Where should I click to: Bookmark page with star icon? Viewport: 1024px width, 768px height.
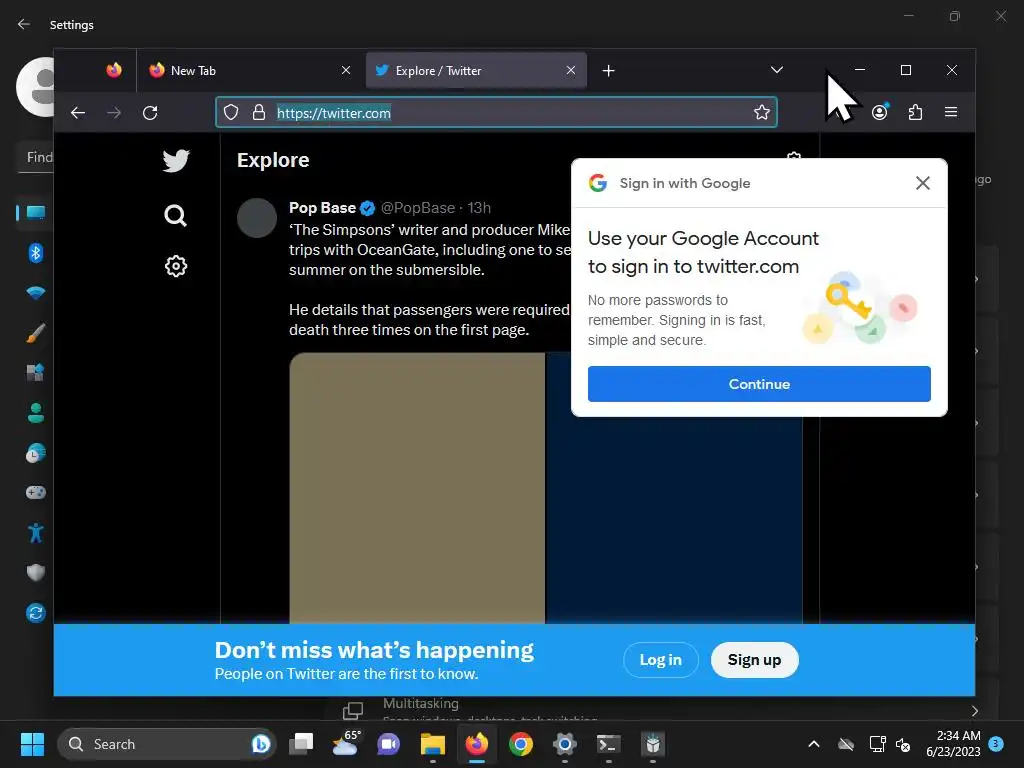(761, 112)
